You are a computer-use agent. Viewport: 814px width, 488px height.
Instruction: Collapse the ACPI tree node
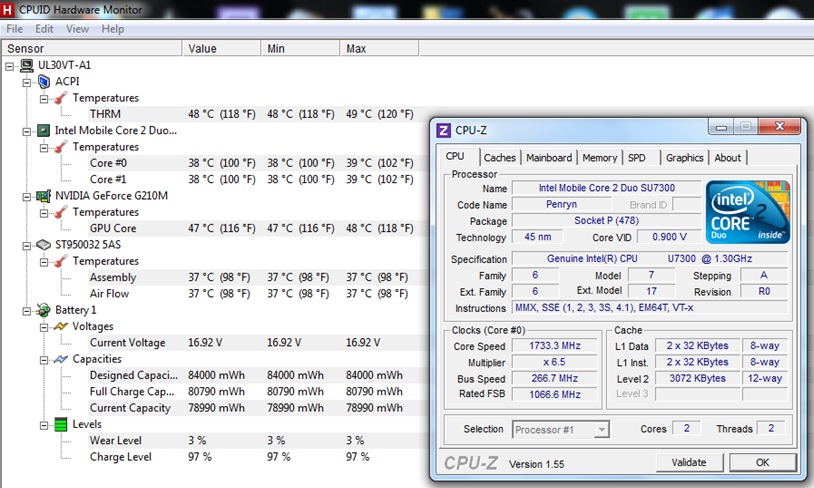click(x=26, y=82)
